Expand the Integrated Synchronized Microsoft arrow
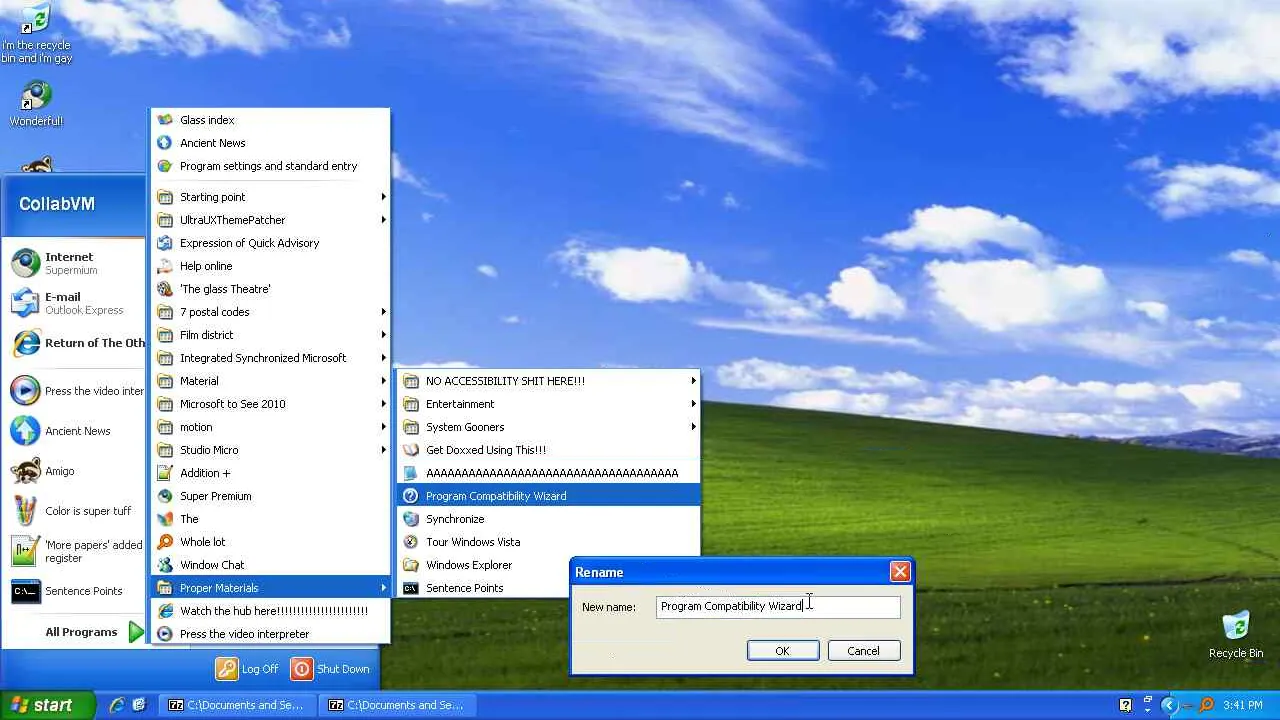Viewport: 1280px width, 720px height. (x=383, y=358)
